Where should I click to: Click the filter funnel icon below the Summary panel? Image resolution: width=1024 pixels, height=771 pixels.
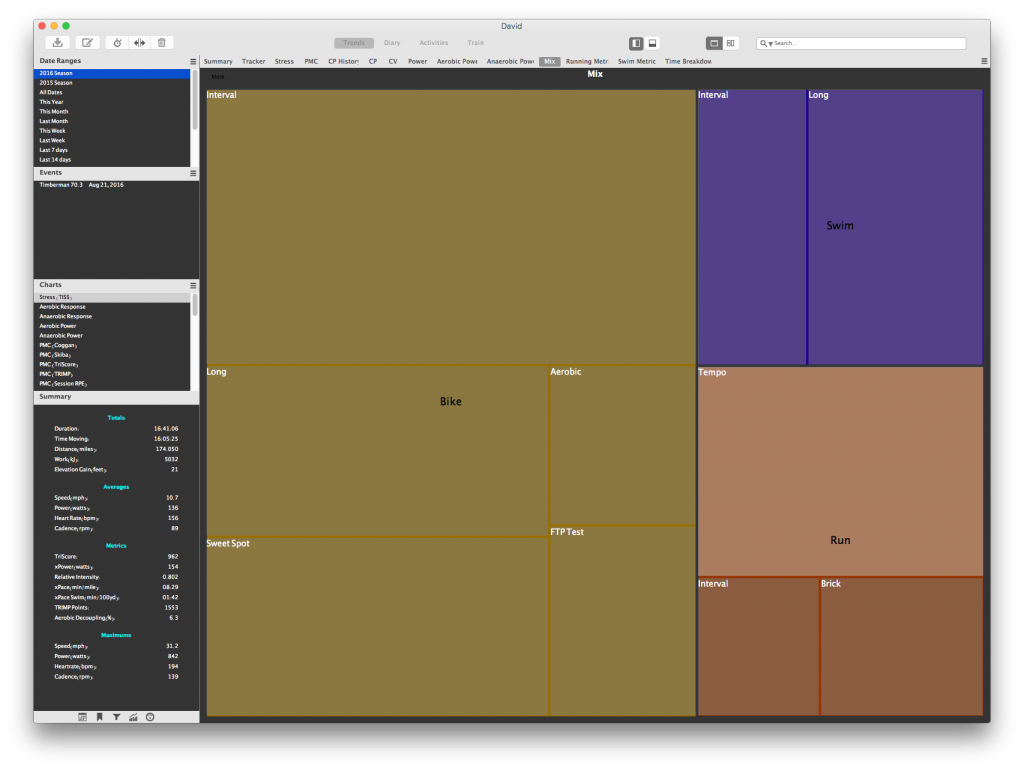[x=116, y=717]
